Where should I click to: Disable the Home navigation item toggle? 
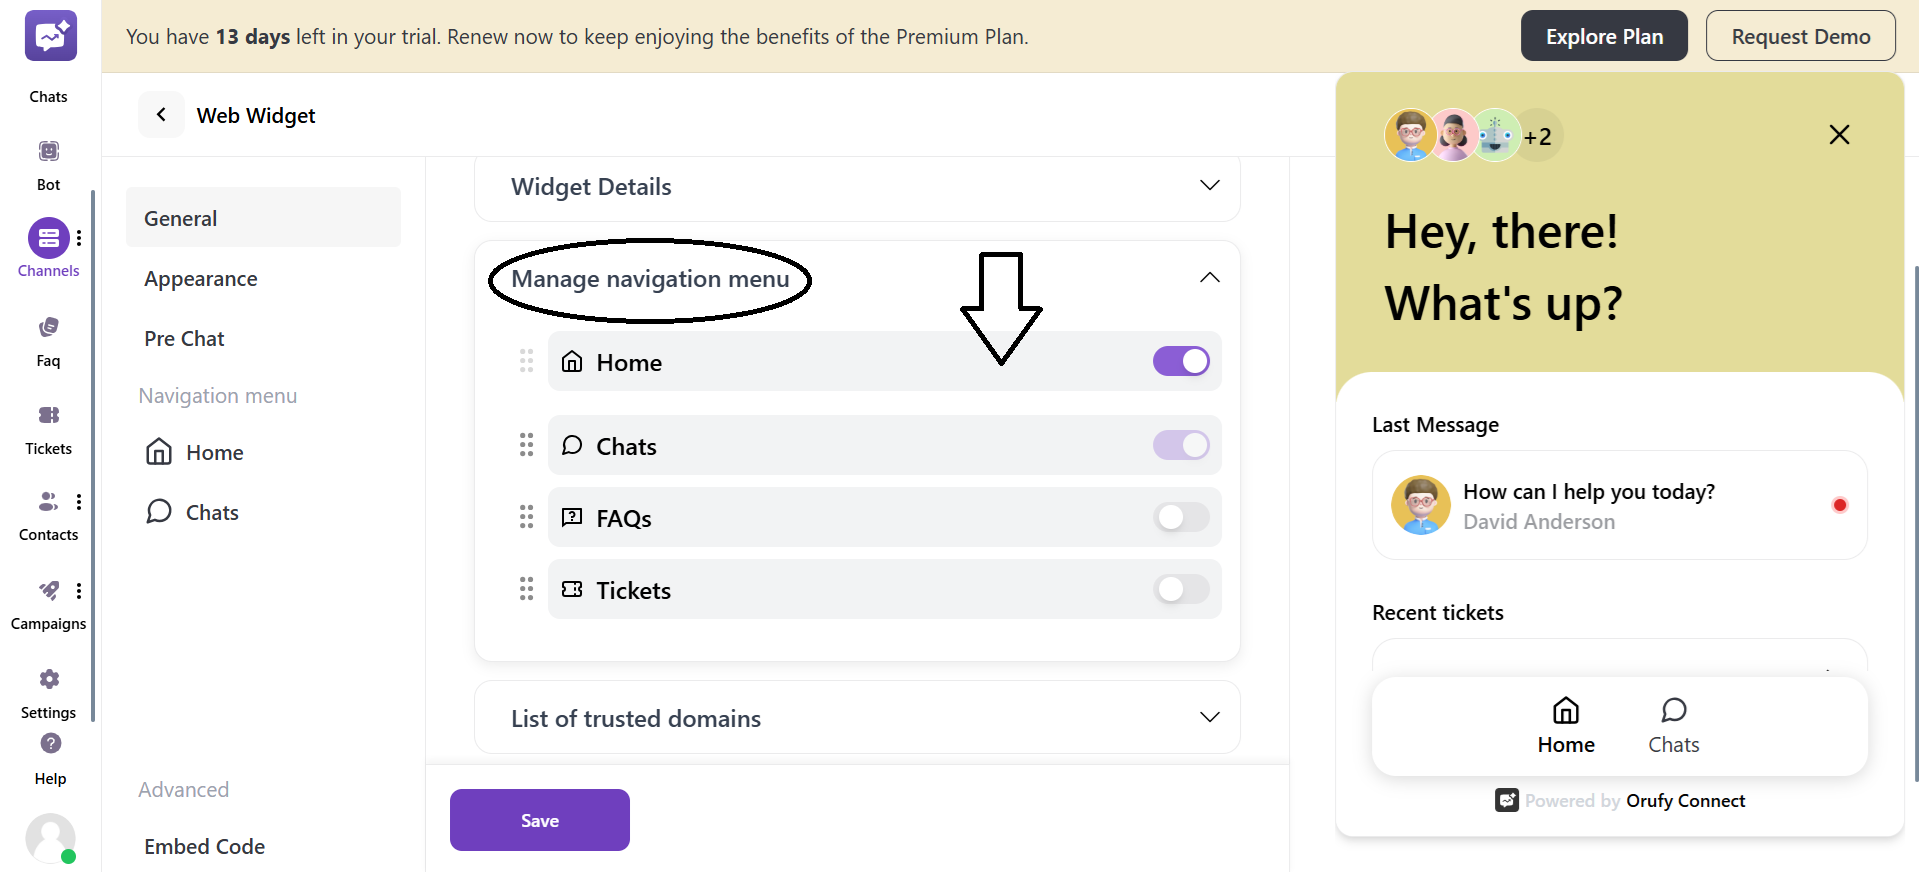click(1181, 361)
